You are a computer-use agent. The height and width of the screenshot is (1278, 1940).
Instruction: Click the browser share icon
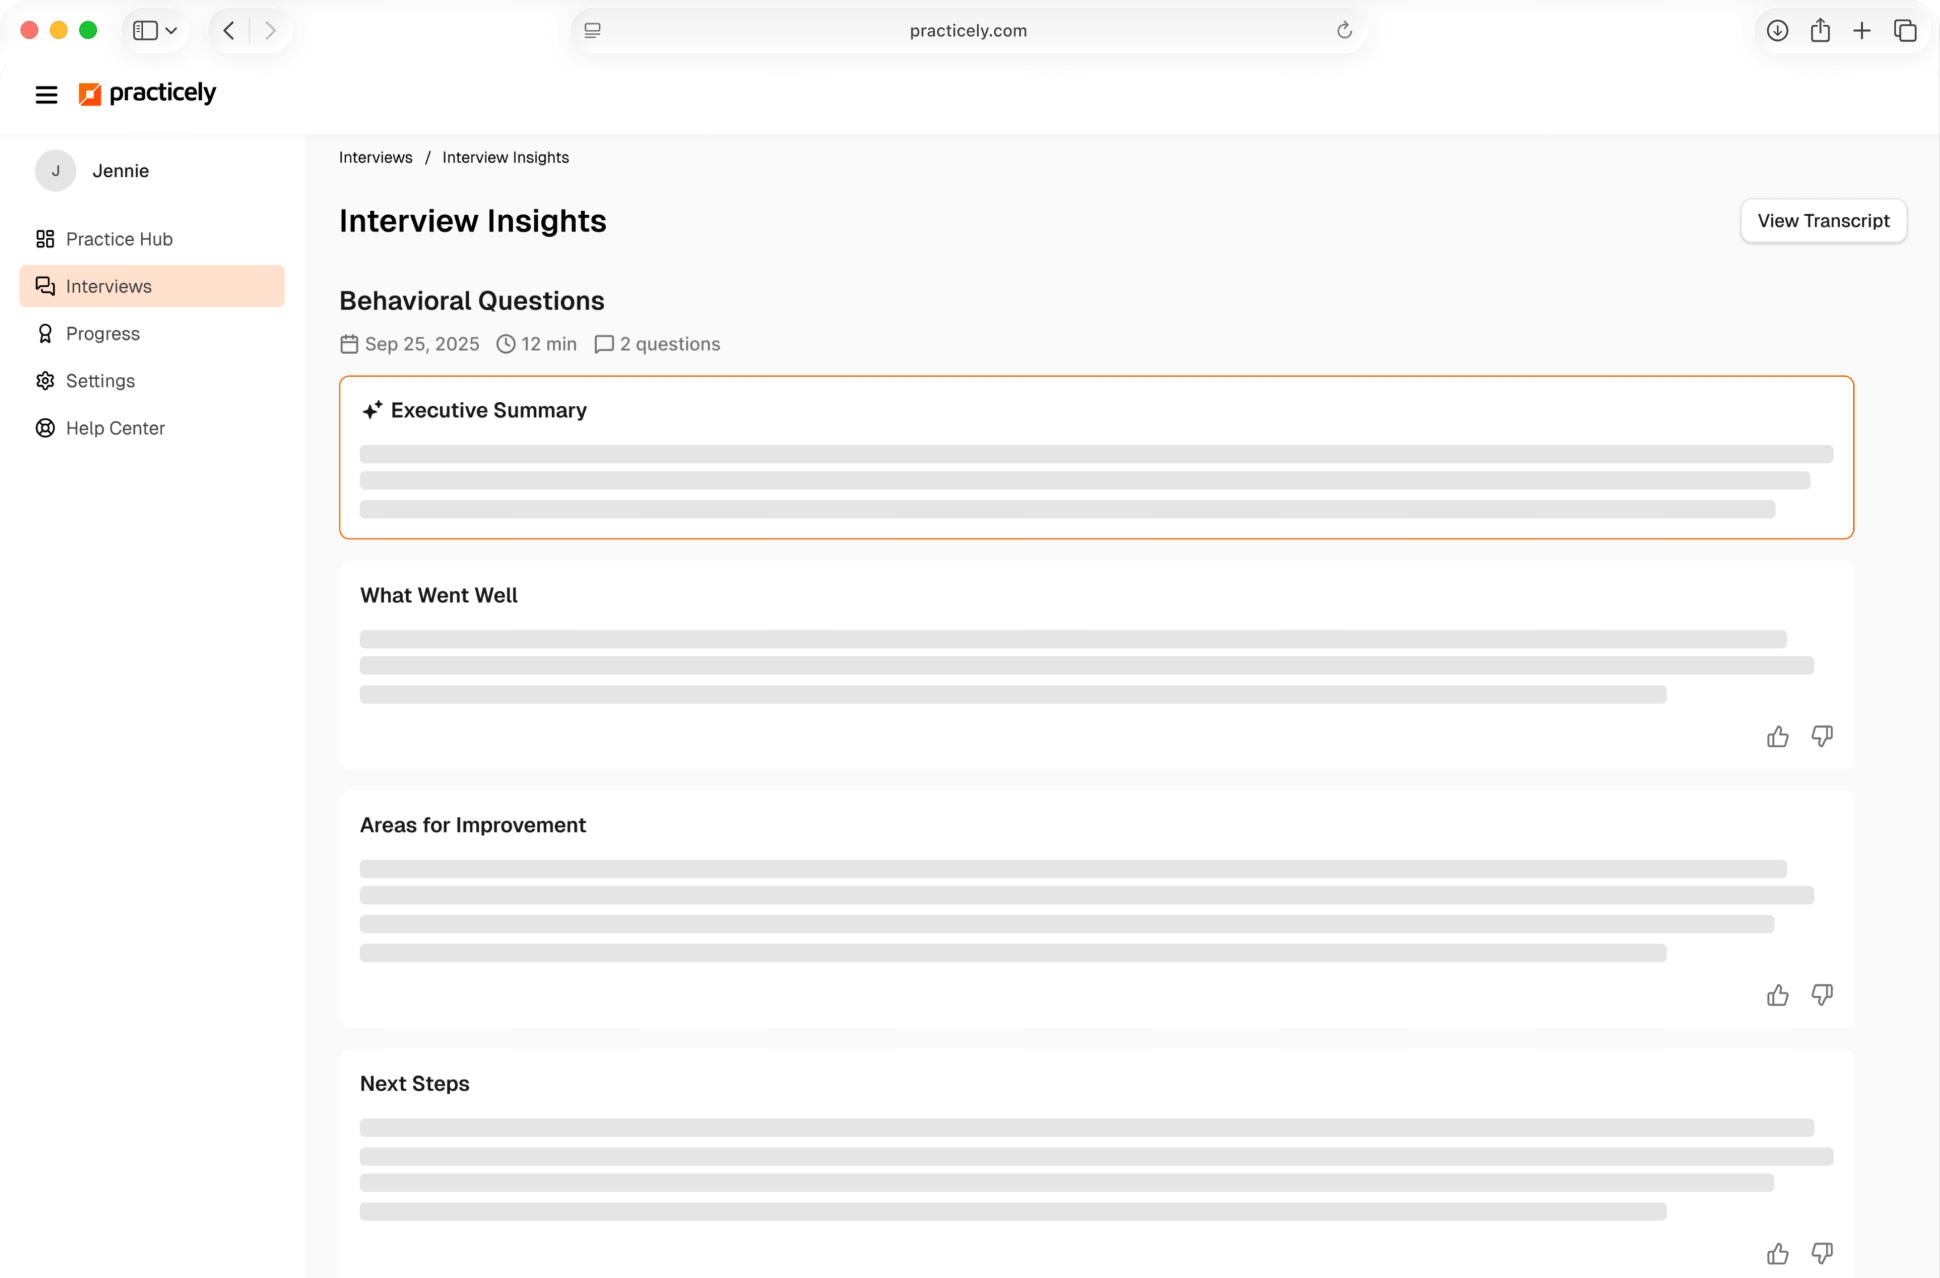pyautogui.click(x=1819, y=31)
